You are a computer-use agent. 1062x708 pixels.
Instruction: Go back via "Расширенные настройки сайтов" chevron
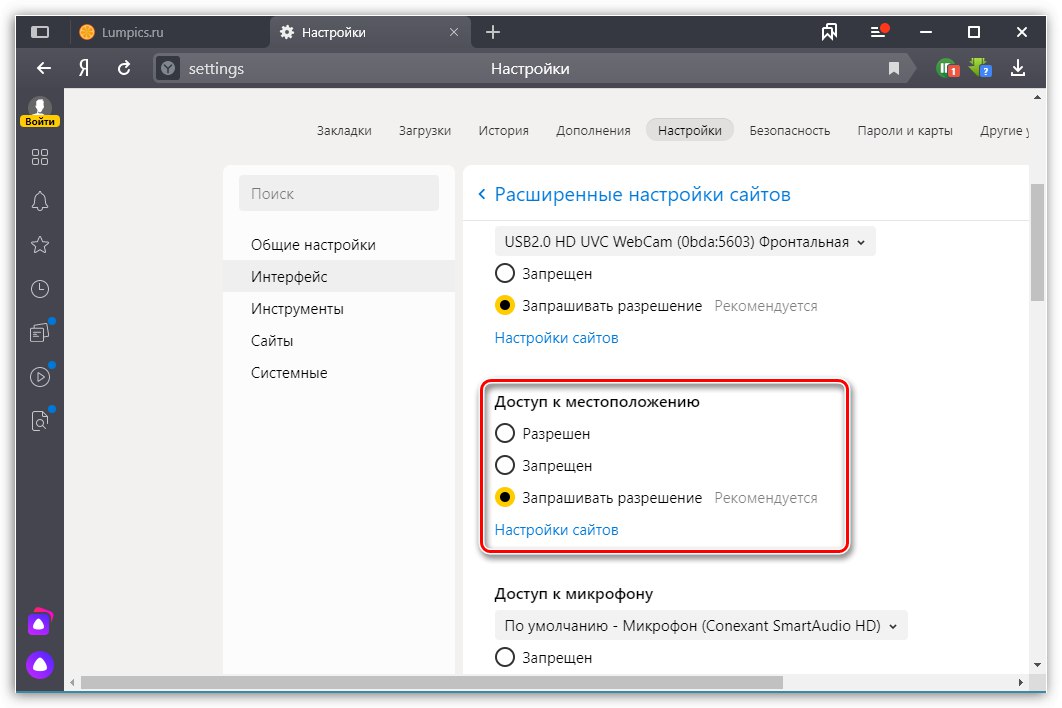click(482, 194)
